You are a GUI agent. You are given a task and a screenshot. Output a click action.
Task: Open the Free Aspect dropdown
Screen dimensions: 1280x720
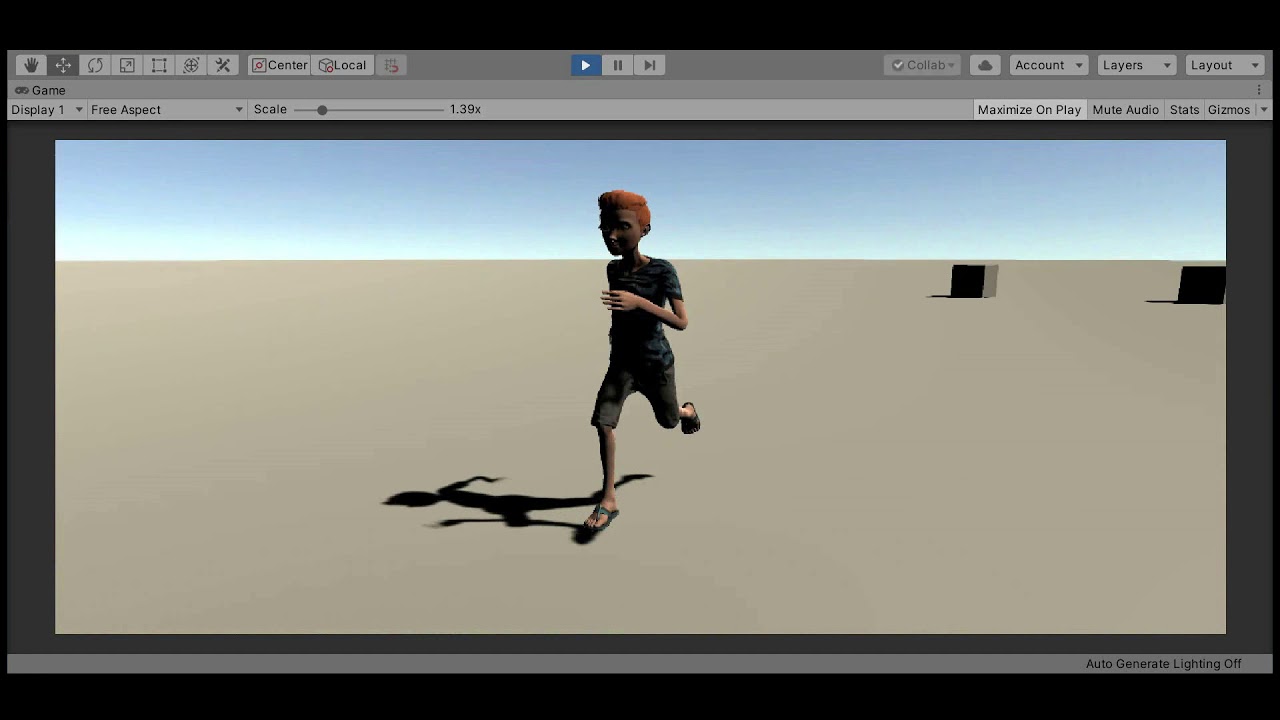[x=167, y=110]
